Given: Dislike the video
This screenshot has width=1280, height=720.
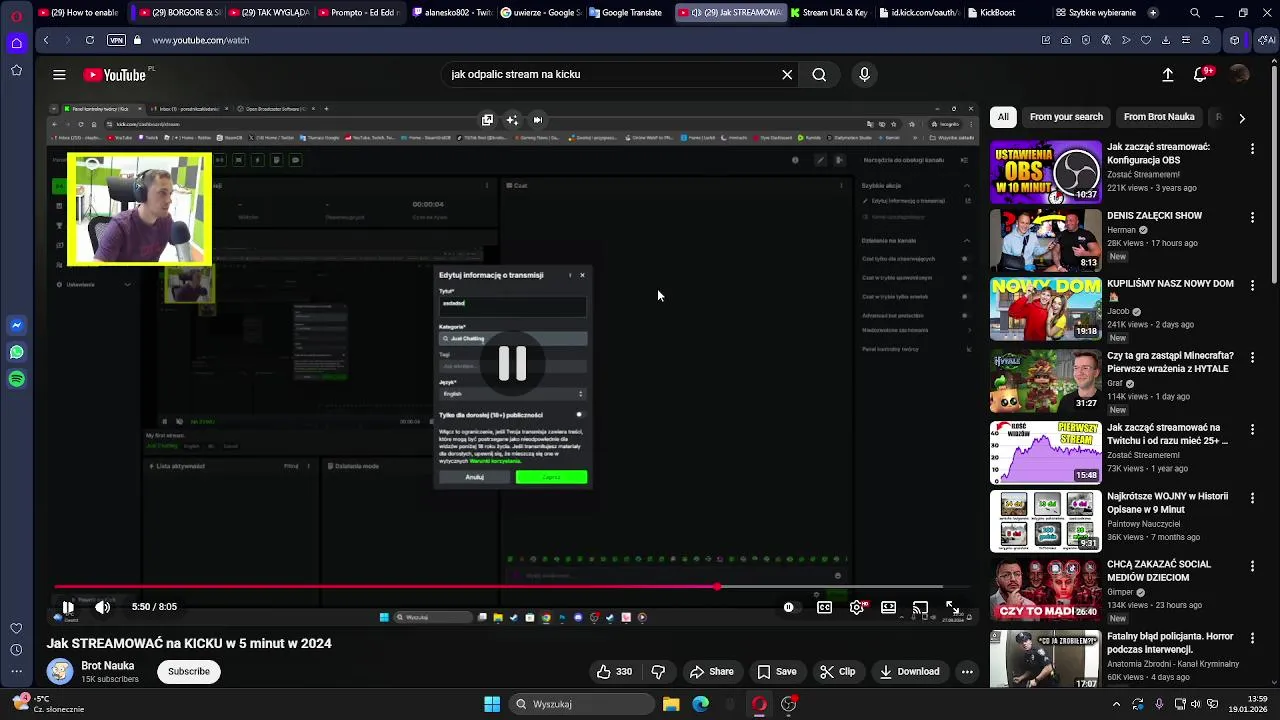Looking at the screenshot, I should pos(658,672).
